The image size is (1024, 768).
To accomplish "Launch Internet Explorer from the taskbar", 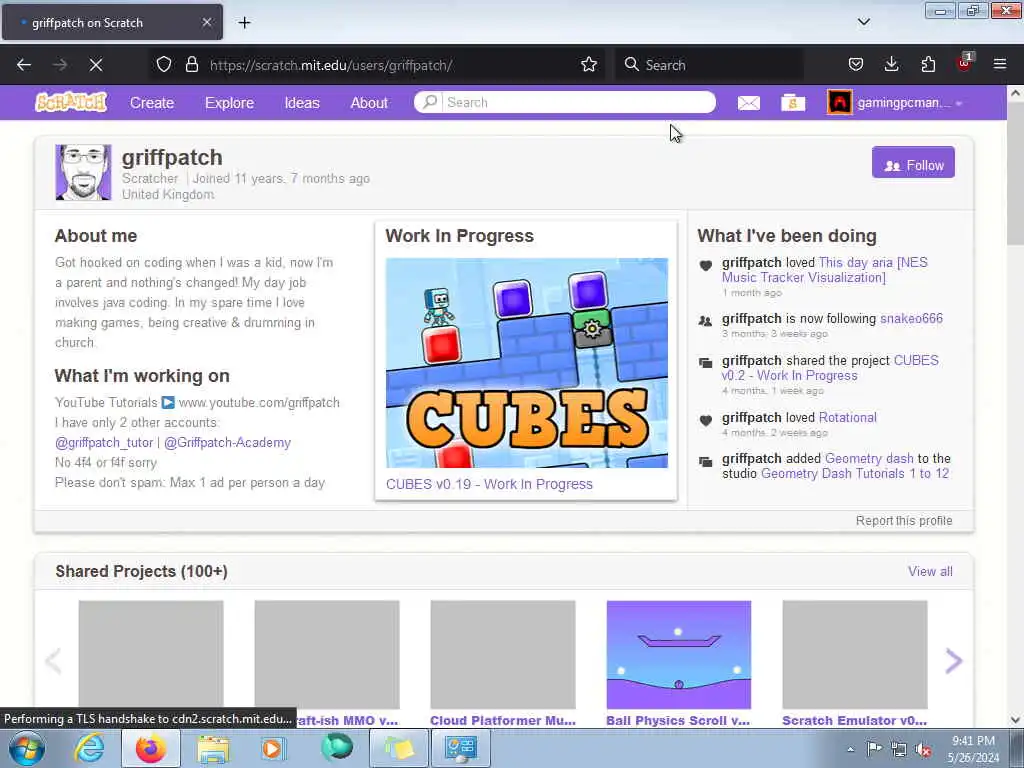I will (89, 748).
